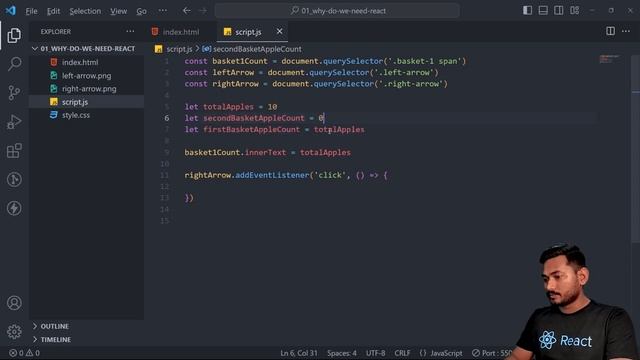Click 'innerText' on line 9

[x=265, y=153]
